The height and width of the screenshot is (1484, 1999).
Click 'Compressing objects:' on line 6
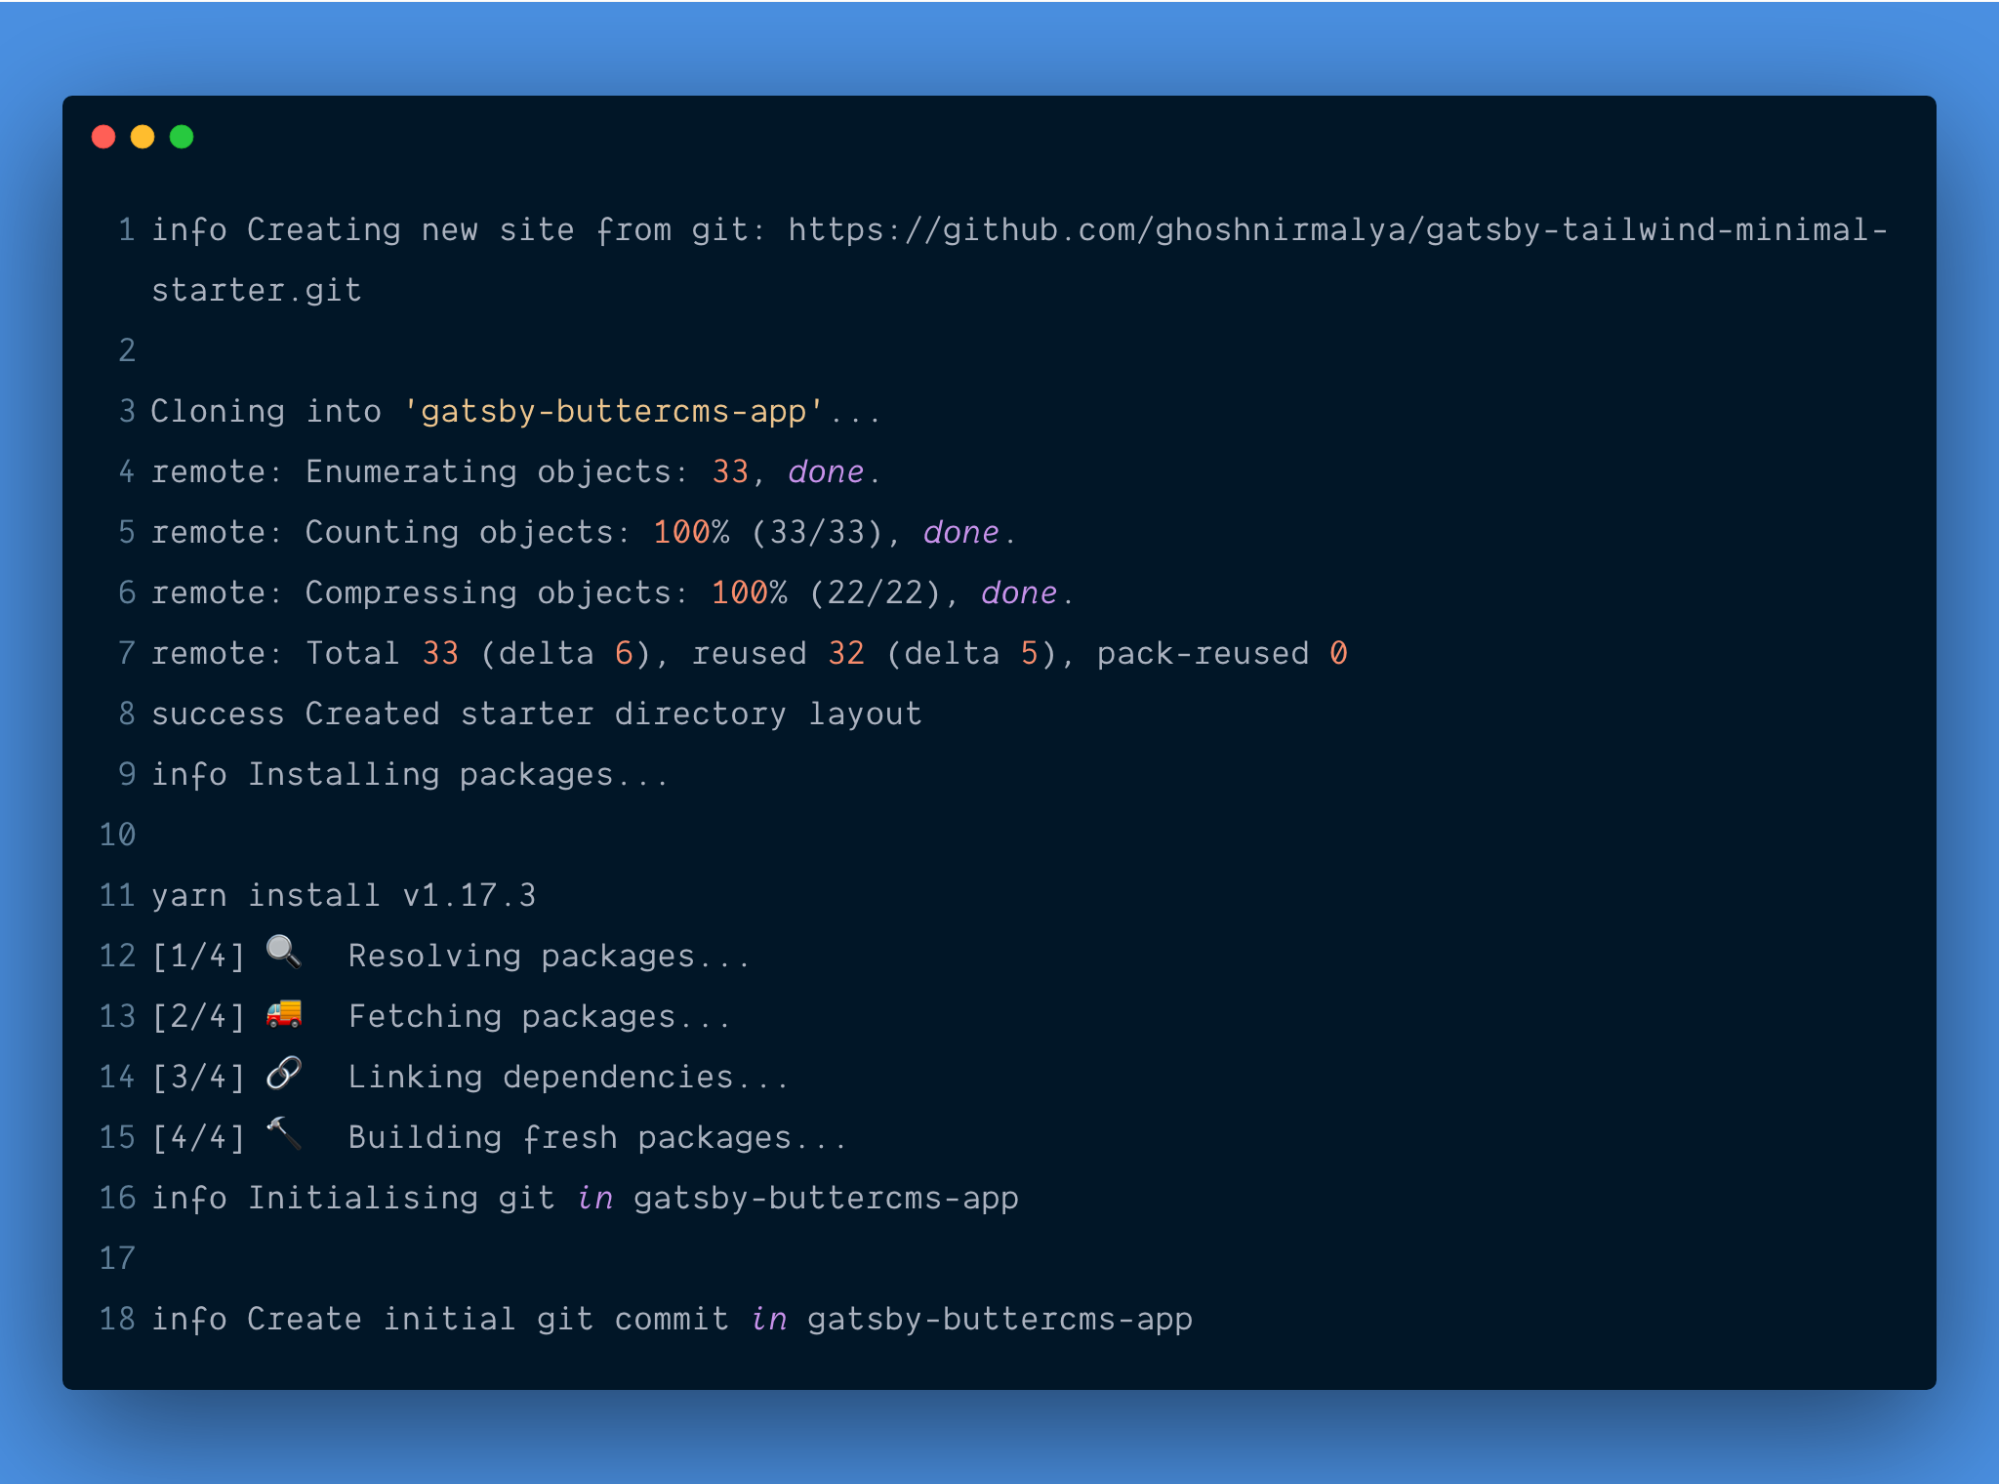click(497, 593)
